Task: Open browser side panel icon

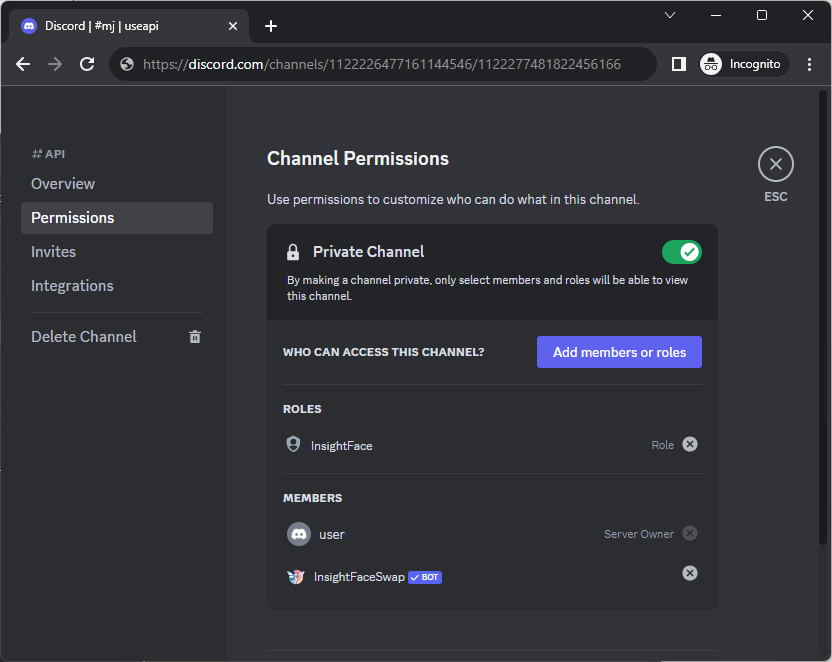Action: coord(679,64)
